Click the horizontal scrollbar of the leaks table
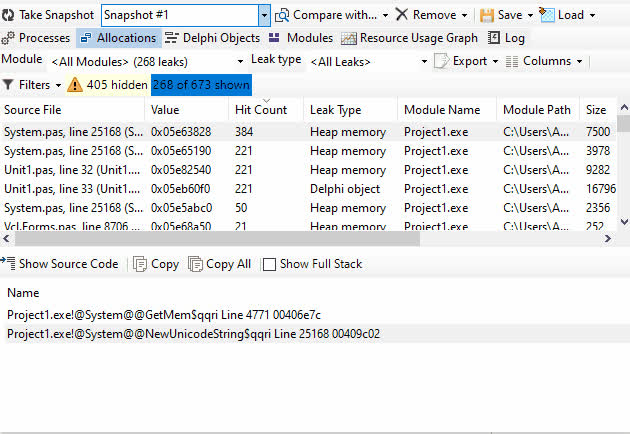The width and height of the screenshot is (630, 434). [x=300, y=239]
